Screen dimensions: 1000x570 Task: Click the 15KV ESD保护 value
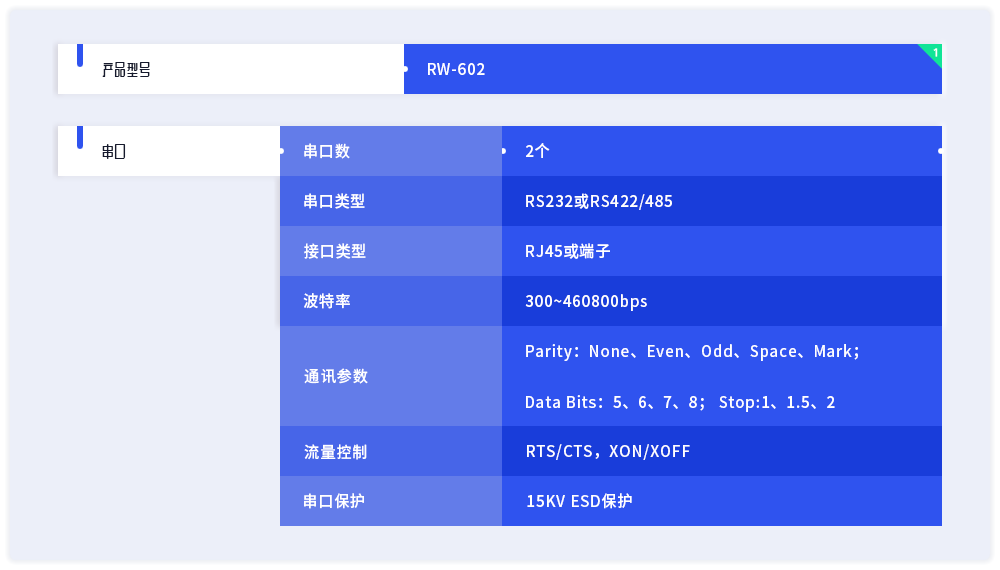tap(579, 501)
